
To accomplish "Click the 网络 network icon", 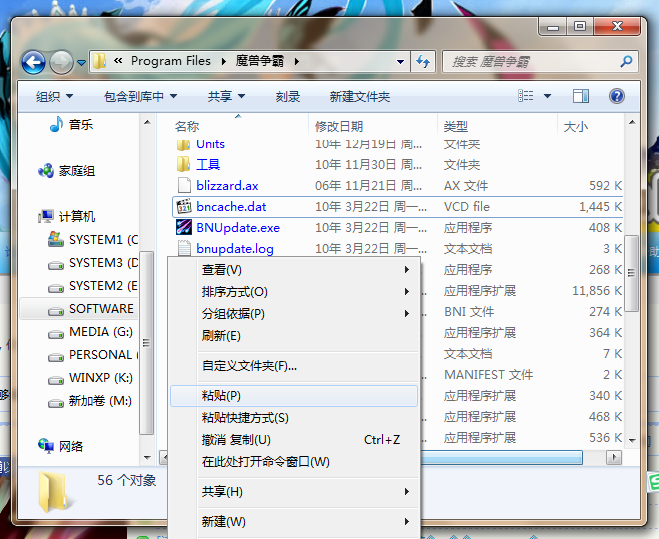I will click(x=46, y=445).
